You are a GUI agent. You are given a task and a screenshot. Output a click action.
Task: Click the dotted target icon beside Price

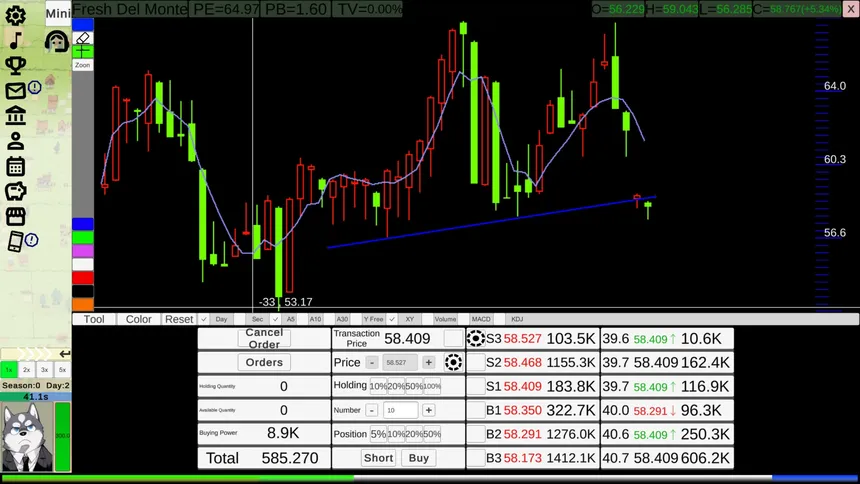pos(453,362)
